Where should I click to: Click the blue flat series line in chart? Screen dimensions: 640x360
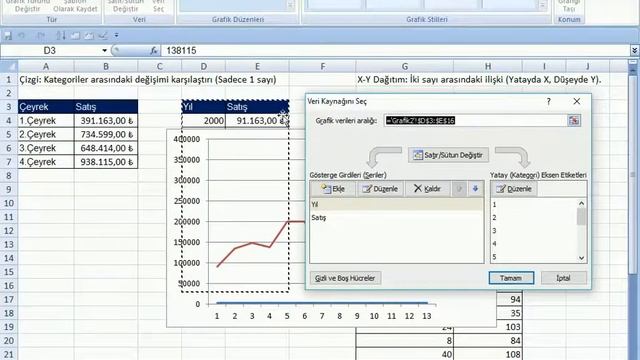[x=322, y=303]
